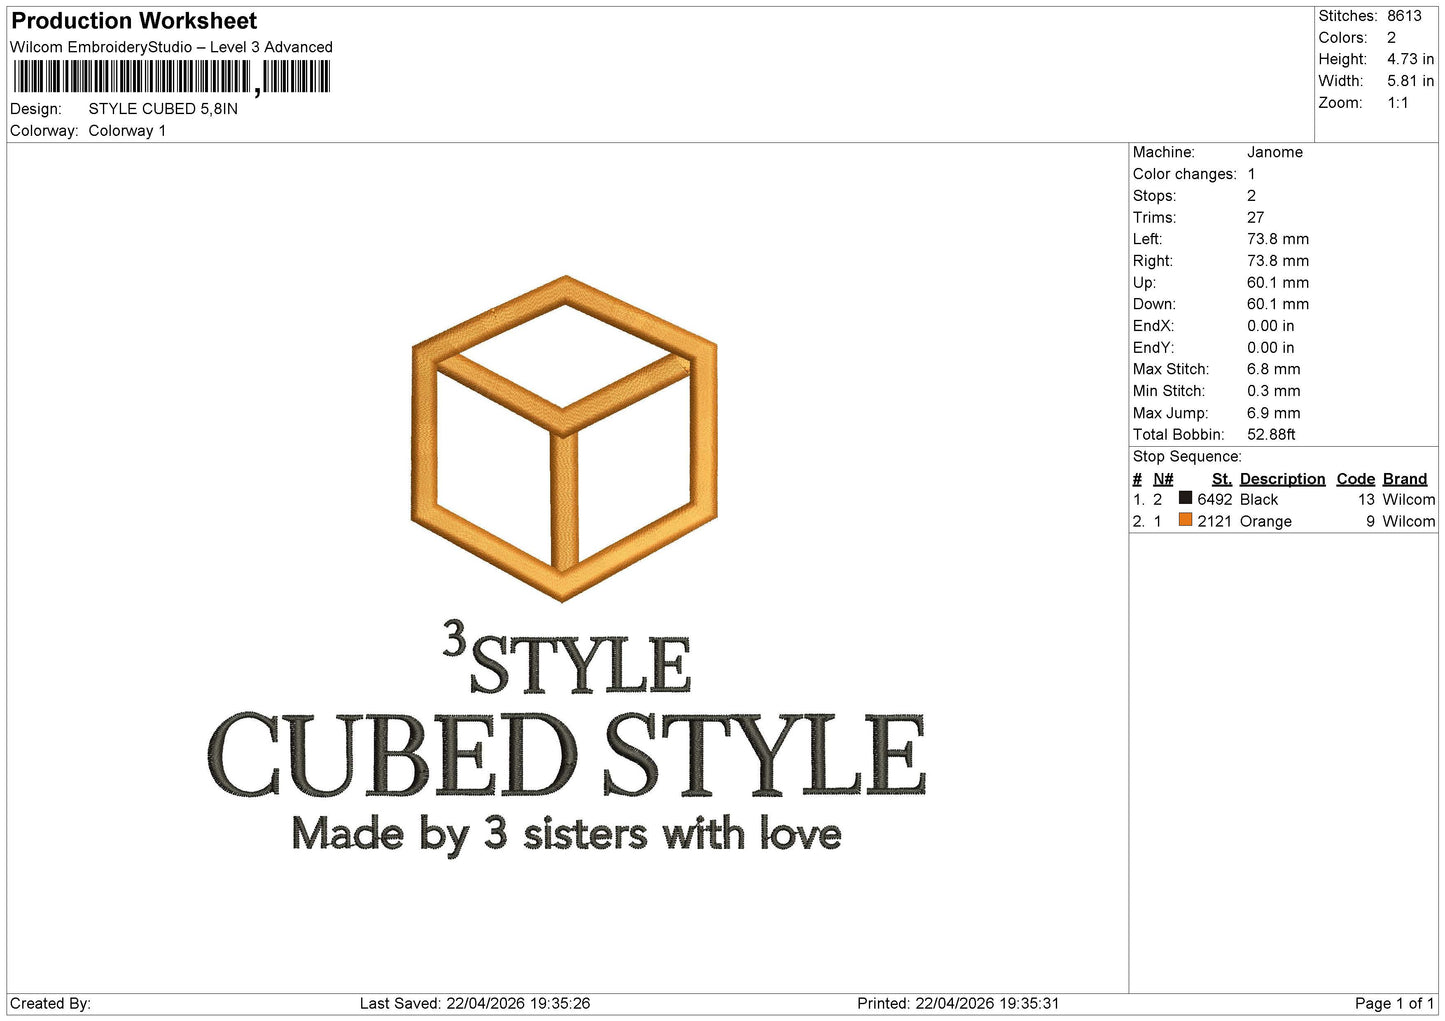Click the 'Description' column header

click(1282, 479)
